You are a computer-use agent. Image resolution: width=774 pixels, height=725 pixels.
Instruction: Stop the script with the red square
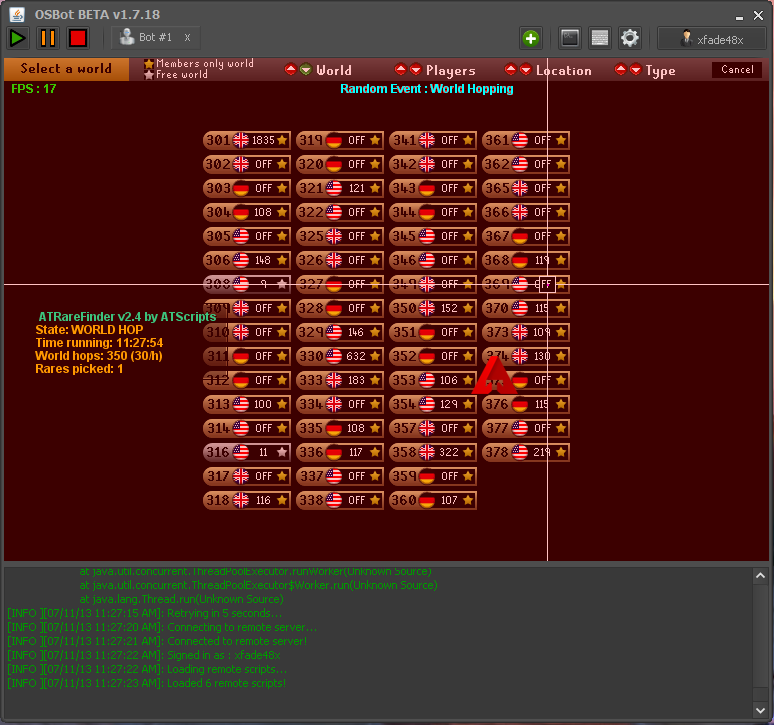78,38
